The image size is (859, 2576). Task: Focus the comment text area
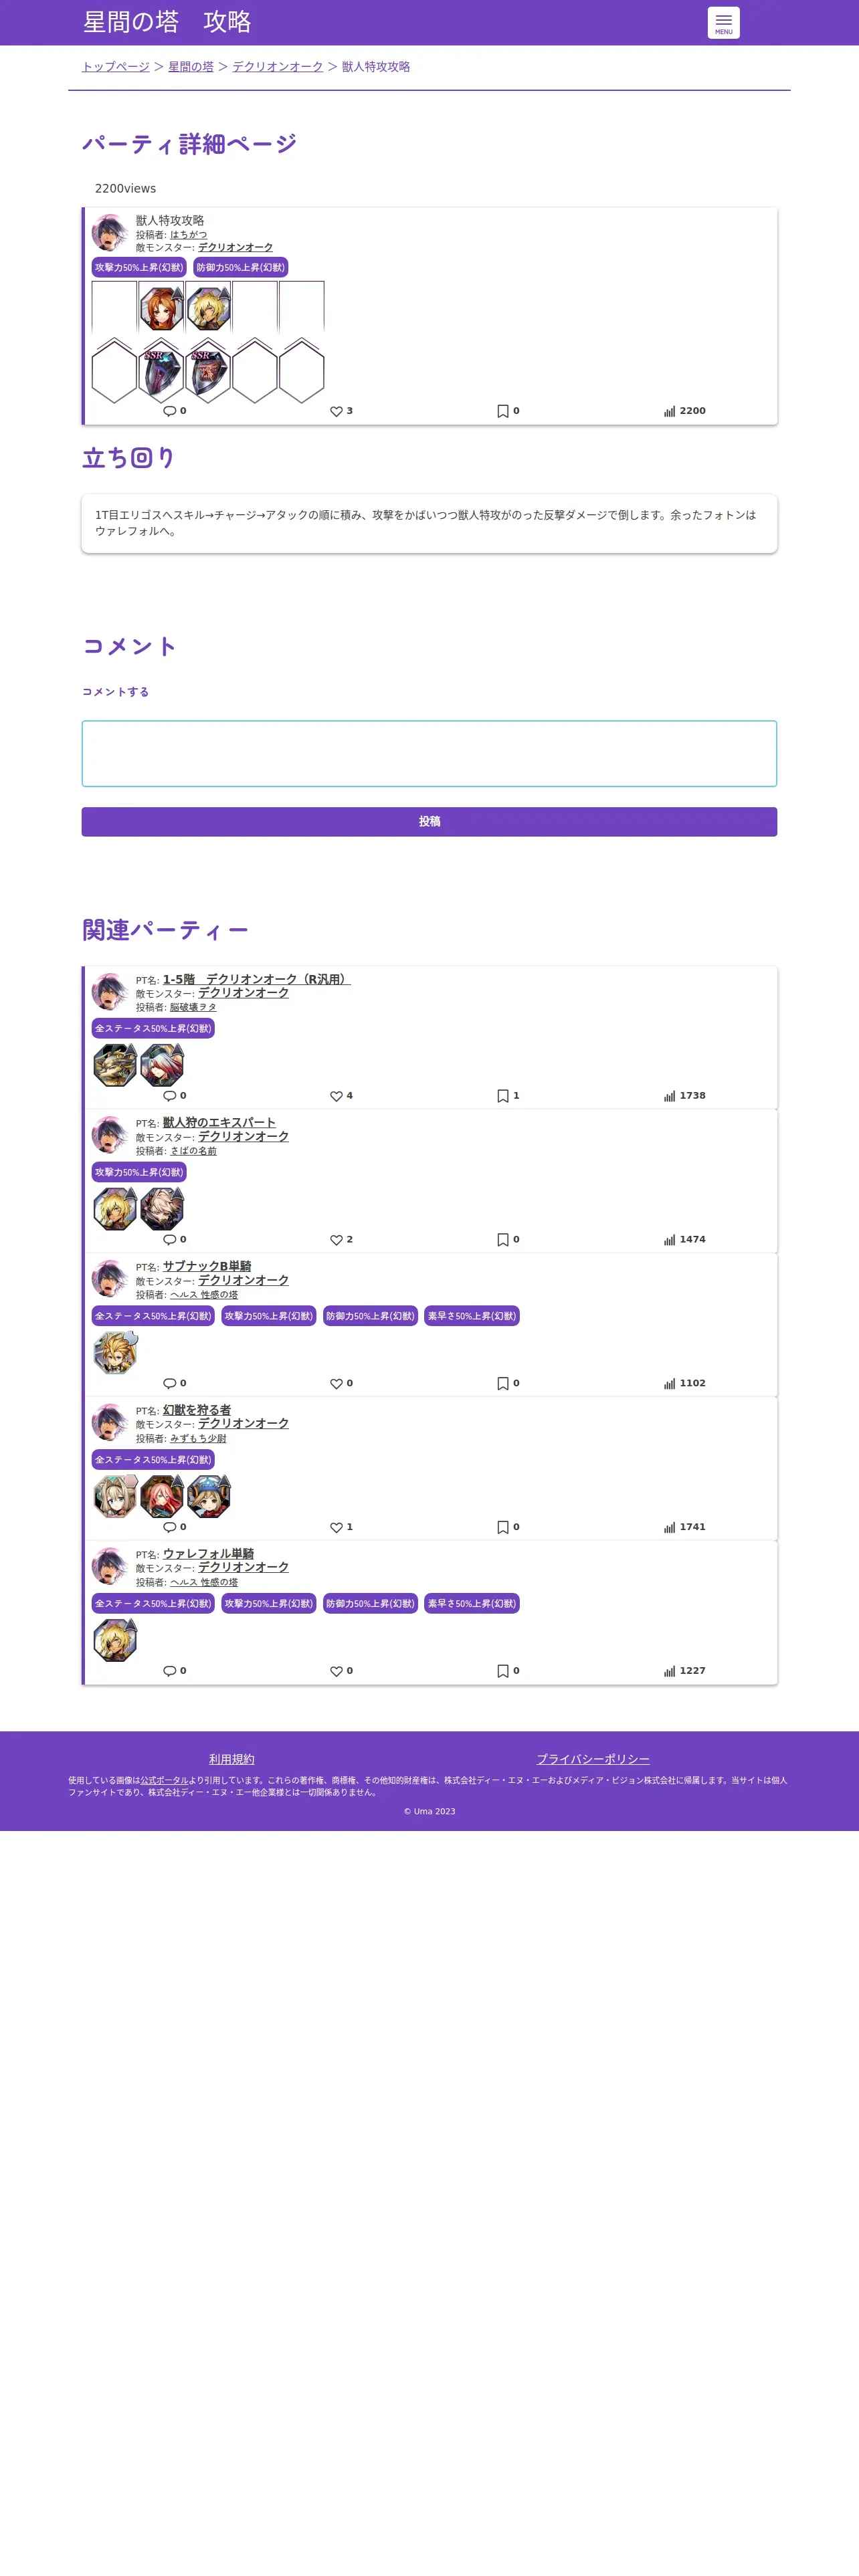pyautogui.click(x=429, y=753)
